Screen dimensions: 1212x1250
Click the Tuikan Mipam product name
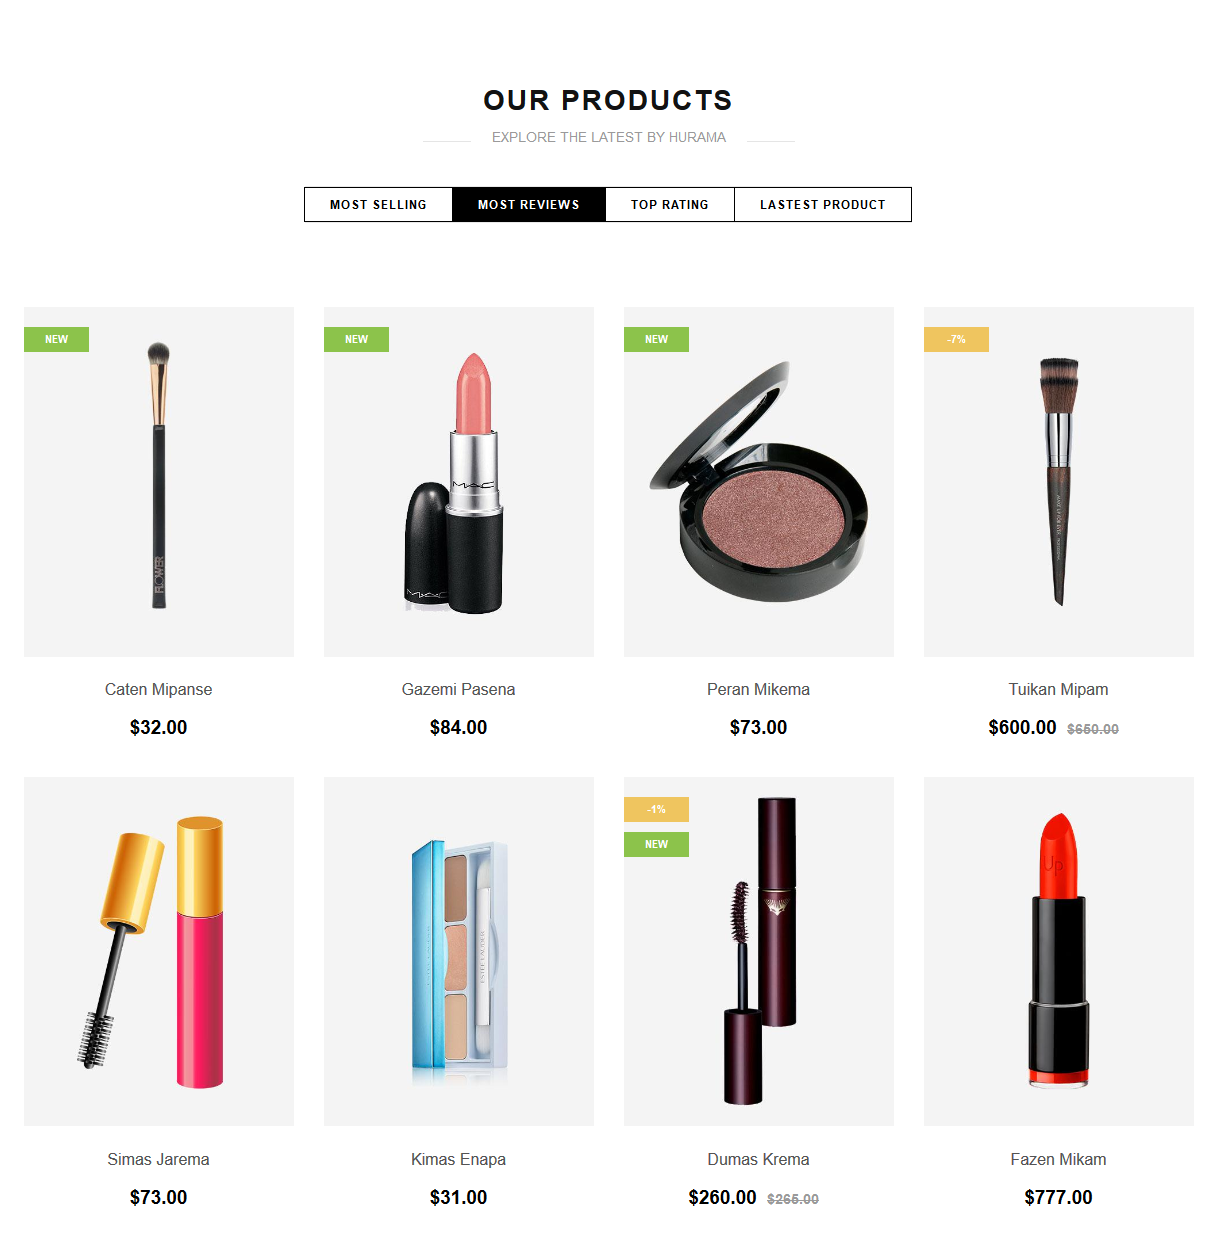click(1059, 689)
